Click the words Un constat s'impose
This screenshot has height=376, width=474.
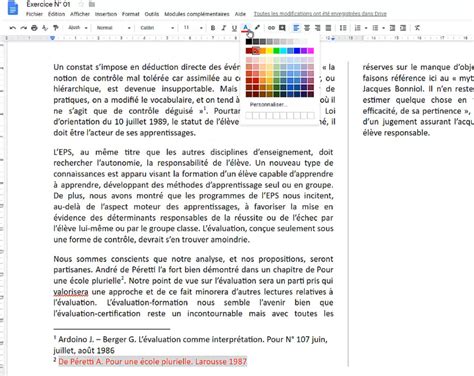click(x=90, y=67)
